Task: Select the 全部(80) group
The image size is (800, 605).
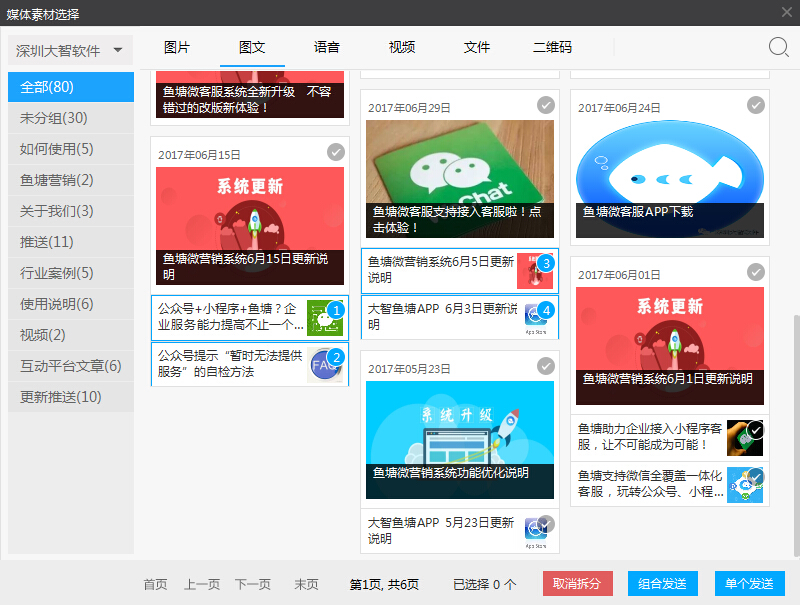Action: click(71, 87)
